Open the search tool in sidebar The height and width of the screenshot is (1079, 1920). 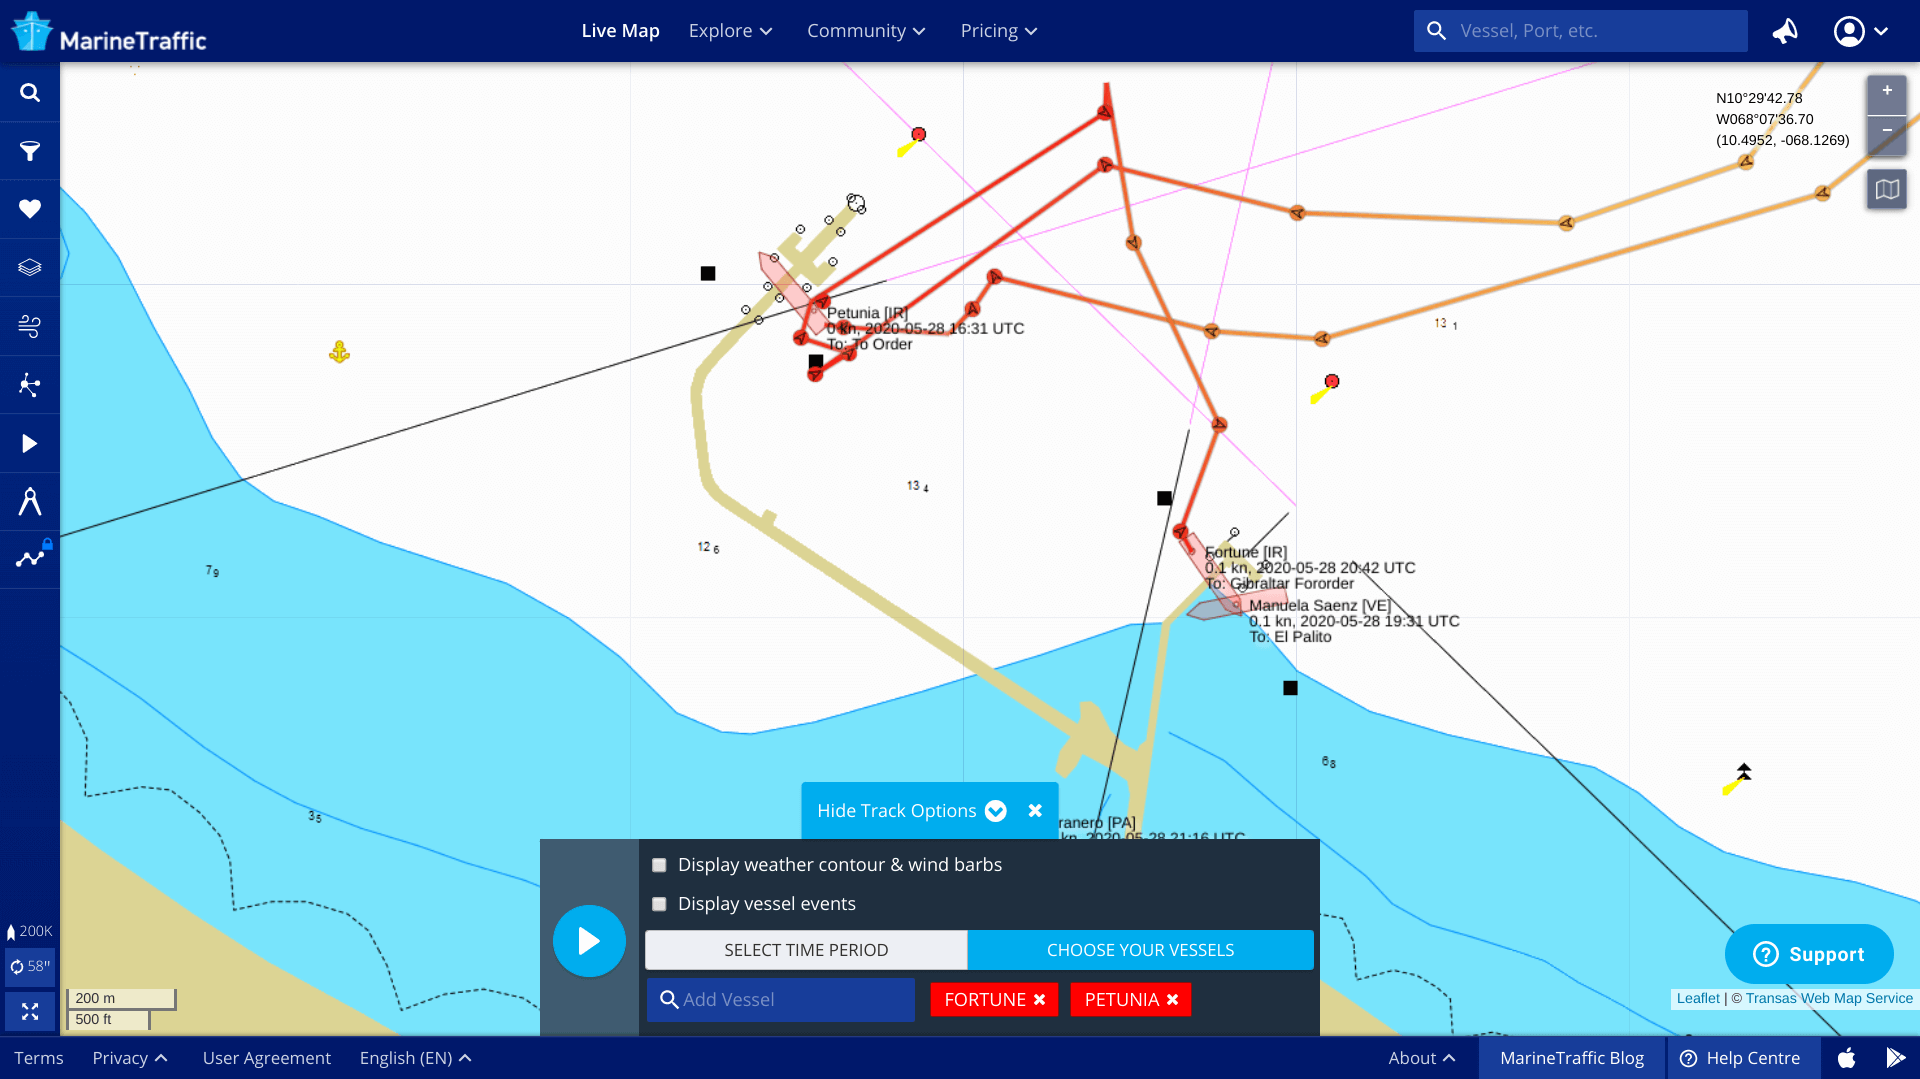tap(30, 93)
